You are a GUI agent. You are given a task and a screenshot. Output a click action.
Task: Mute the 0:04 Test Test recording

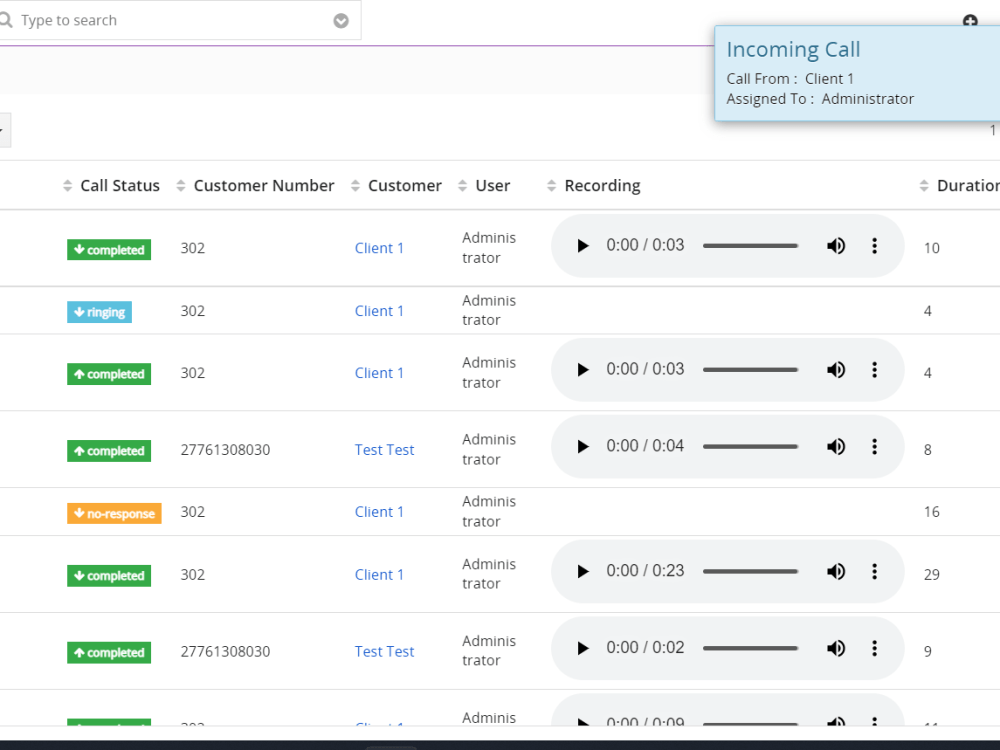(x=835, y=446)
